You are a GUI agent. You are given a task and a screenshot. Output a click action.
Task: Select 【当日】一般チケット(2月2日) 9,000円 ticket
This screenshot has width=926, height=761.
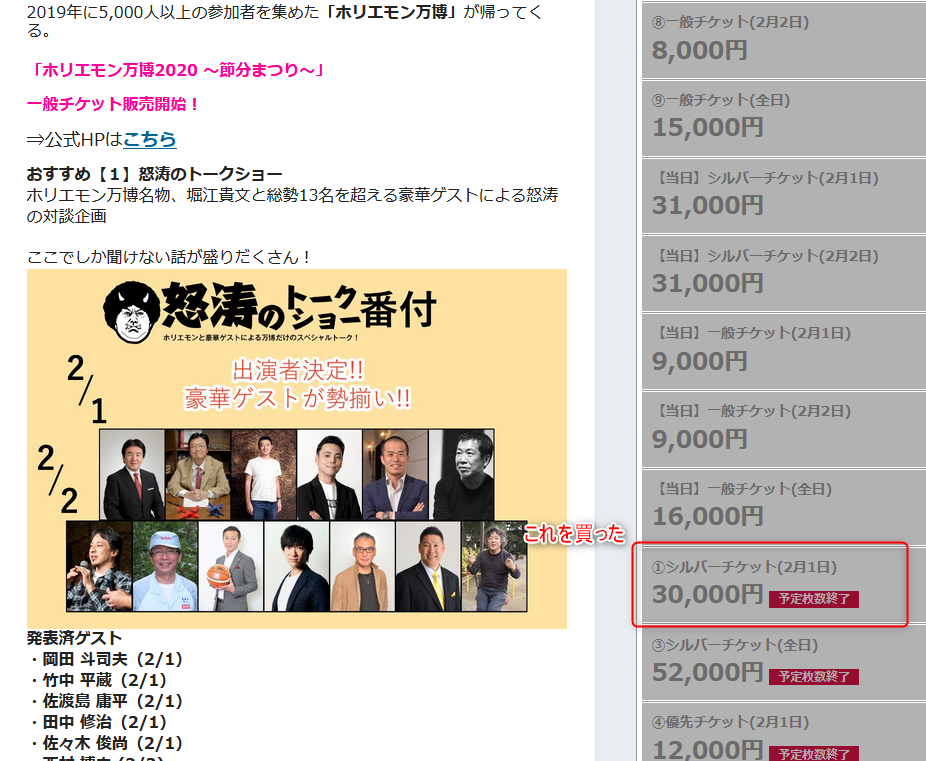(x=783, y=427)
